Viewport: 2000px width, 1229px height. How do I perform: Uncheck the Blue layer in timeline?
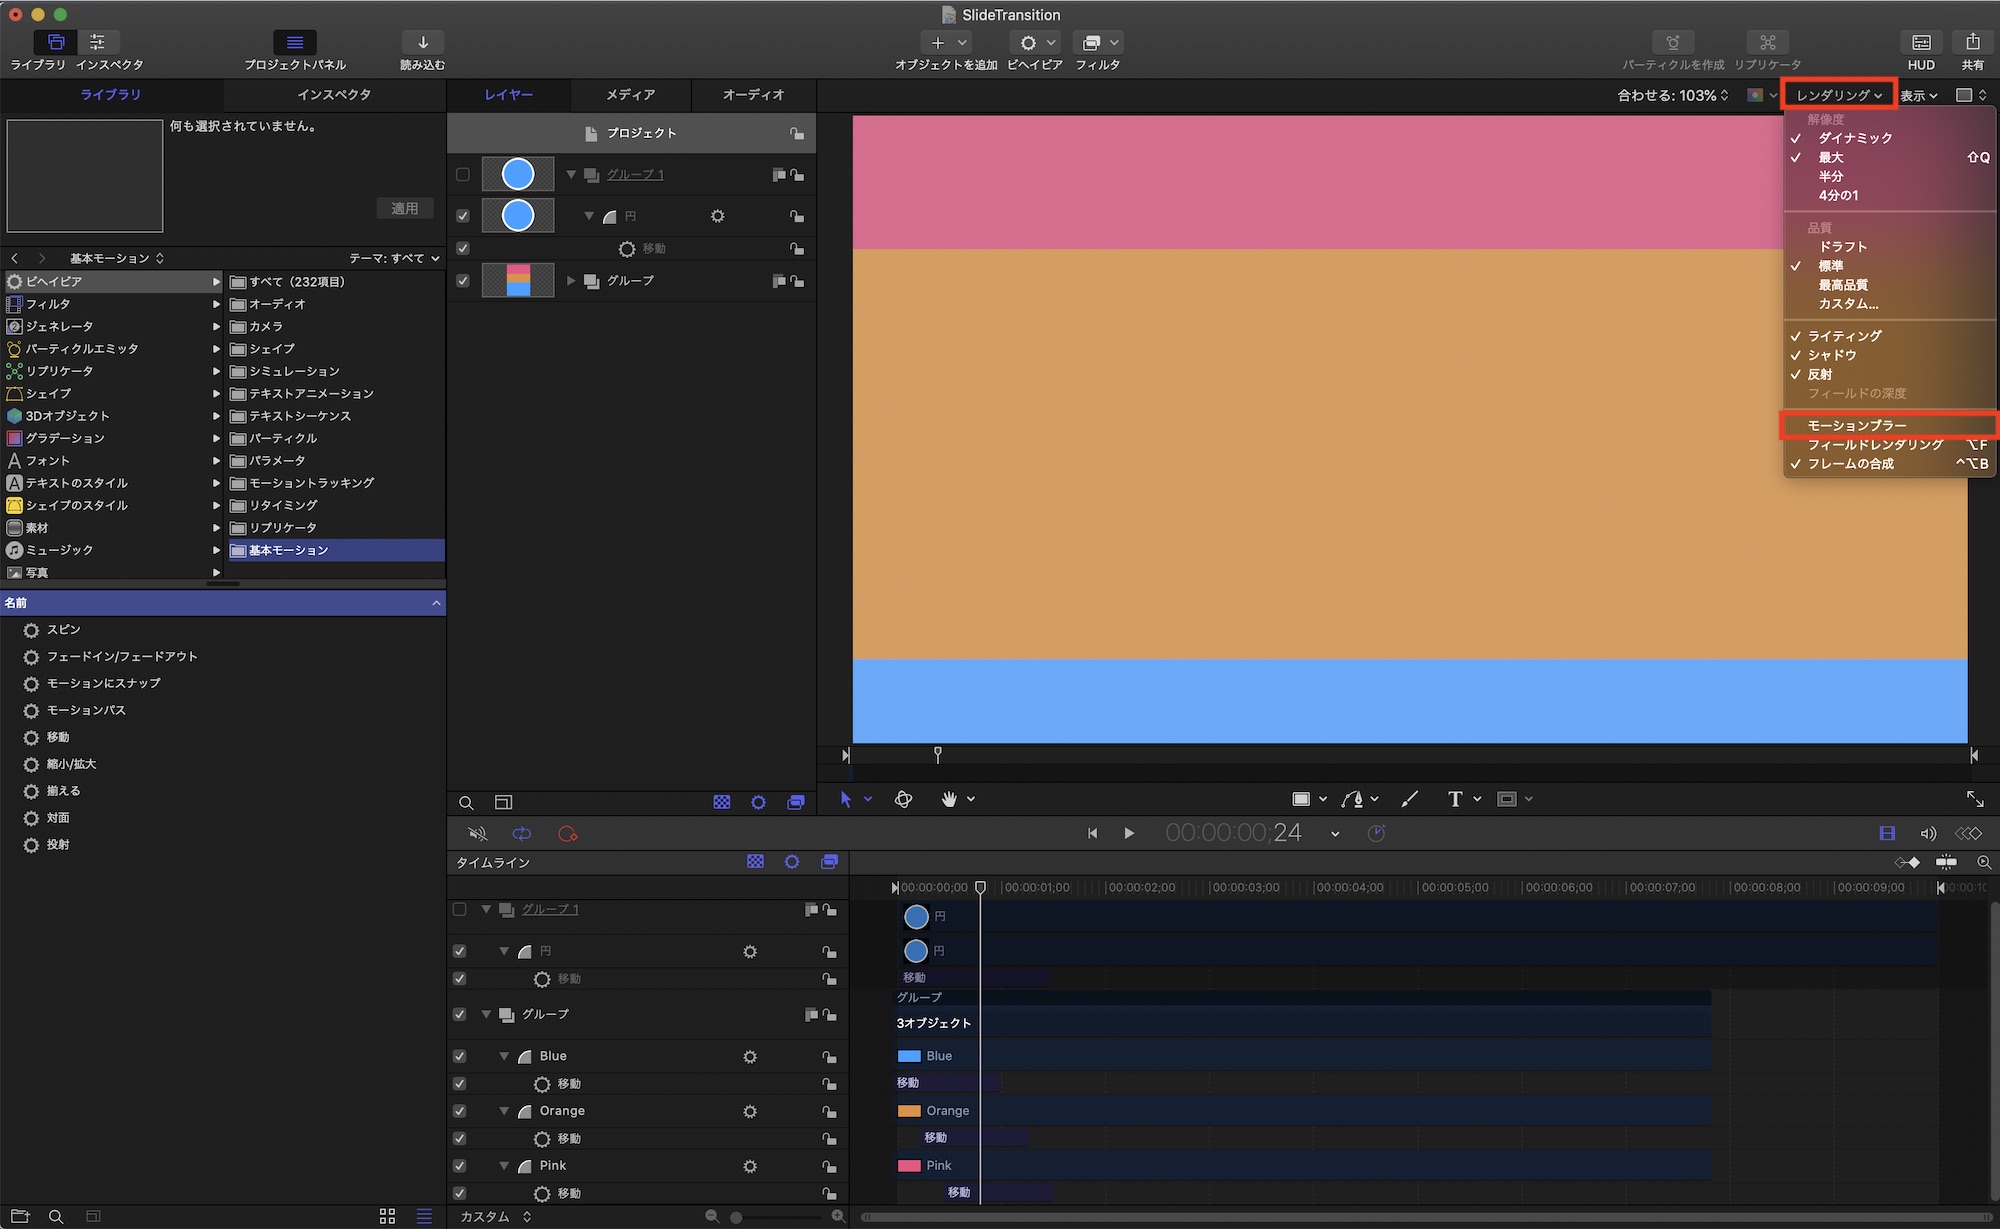(x=460, y=1056)
